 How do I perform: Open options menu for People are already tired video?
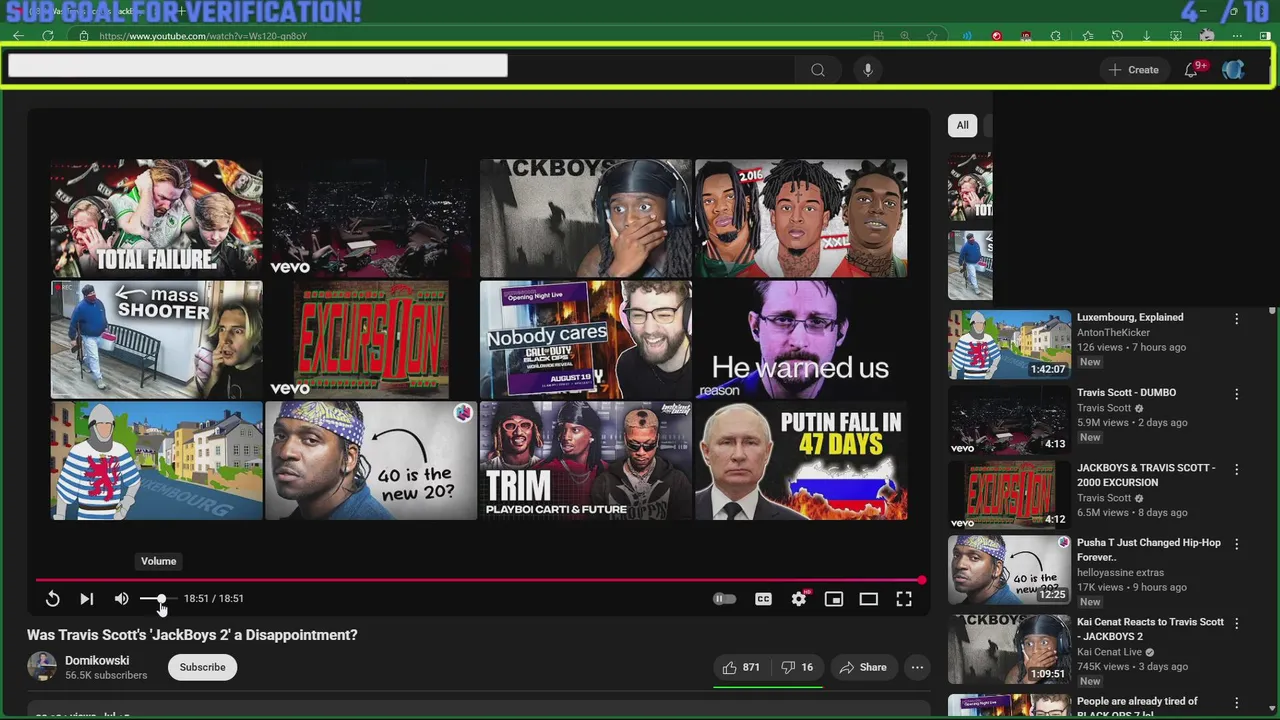[x=1236, y=703]
